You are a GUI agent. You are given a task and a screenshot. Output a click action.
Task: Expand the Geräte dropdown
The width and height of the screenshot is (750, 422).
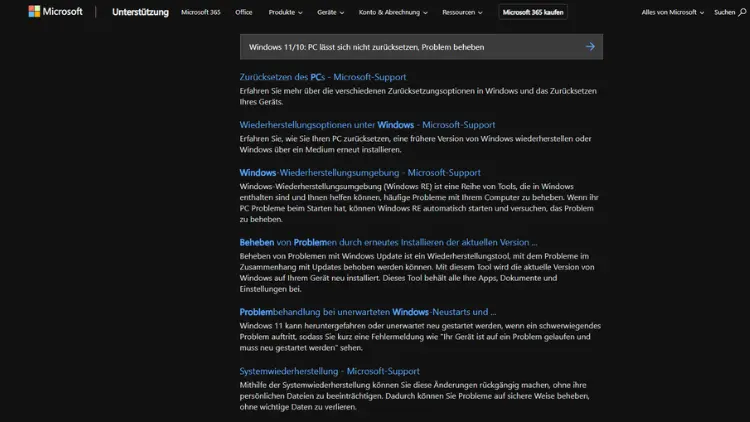coord(331,12)
